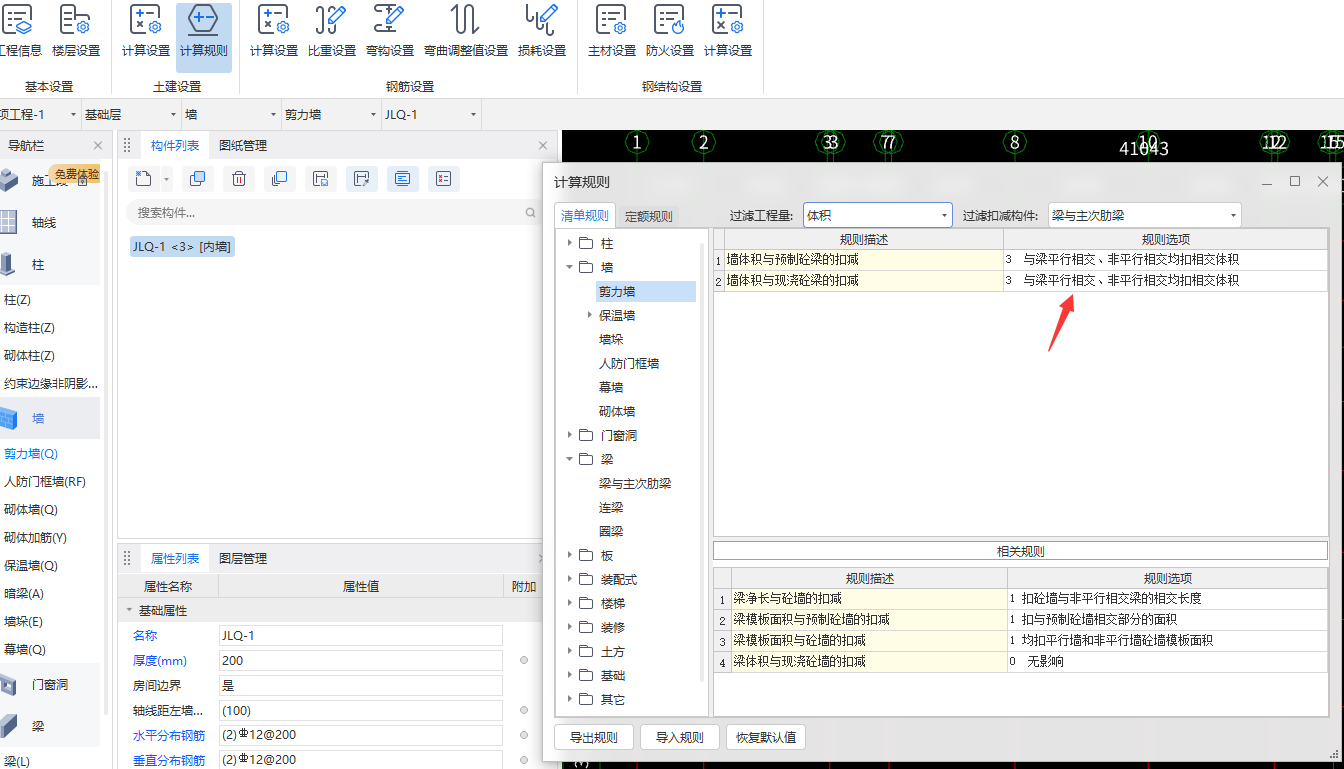Switch to the 图纸管理 tab

pyautogui.click(x=243, y=146)
